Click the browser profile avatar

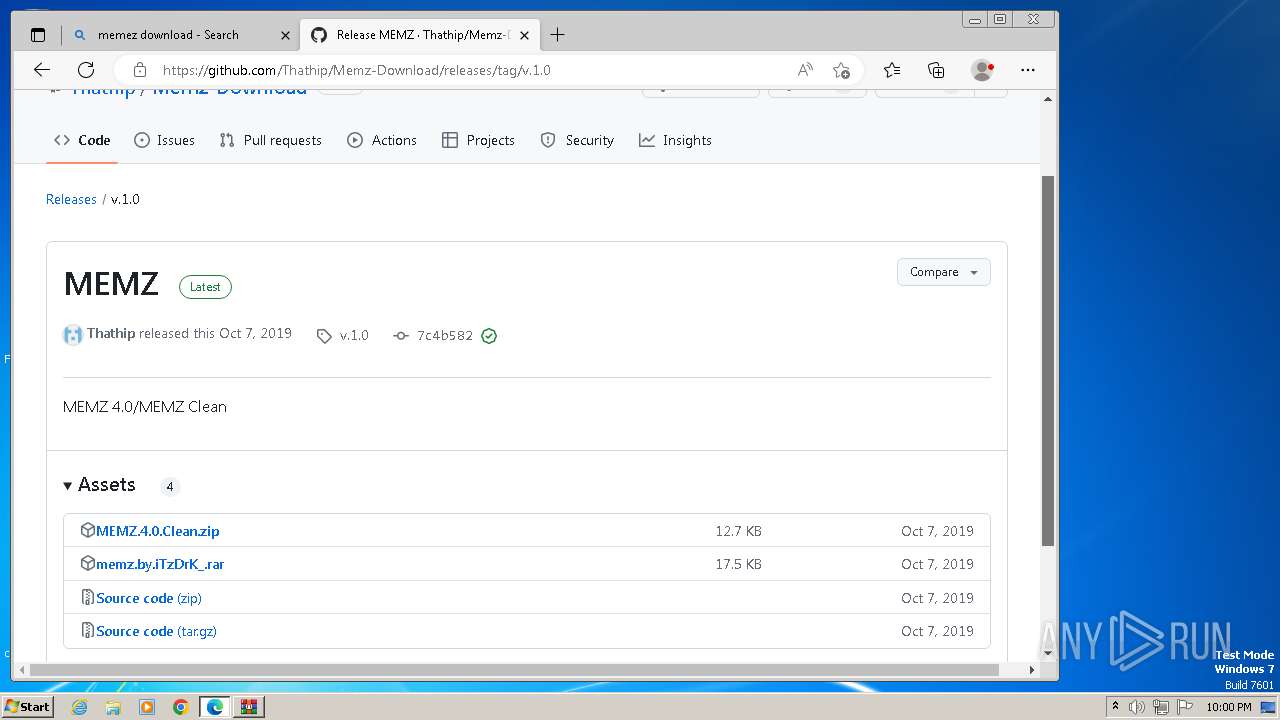982,70
